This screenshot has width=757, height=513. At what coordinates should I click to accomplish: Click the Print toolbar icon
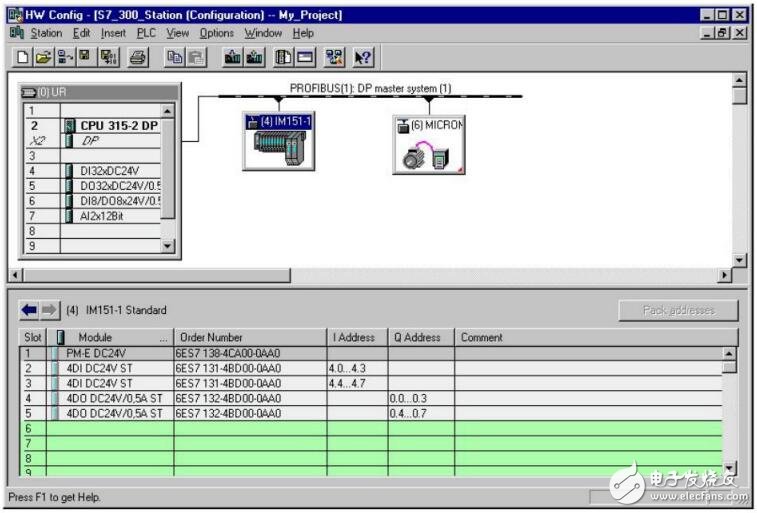(x=134, y=58)
